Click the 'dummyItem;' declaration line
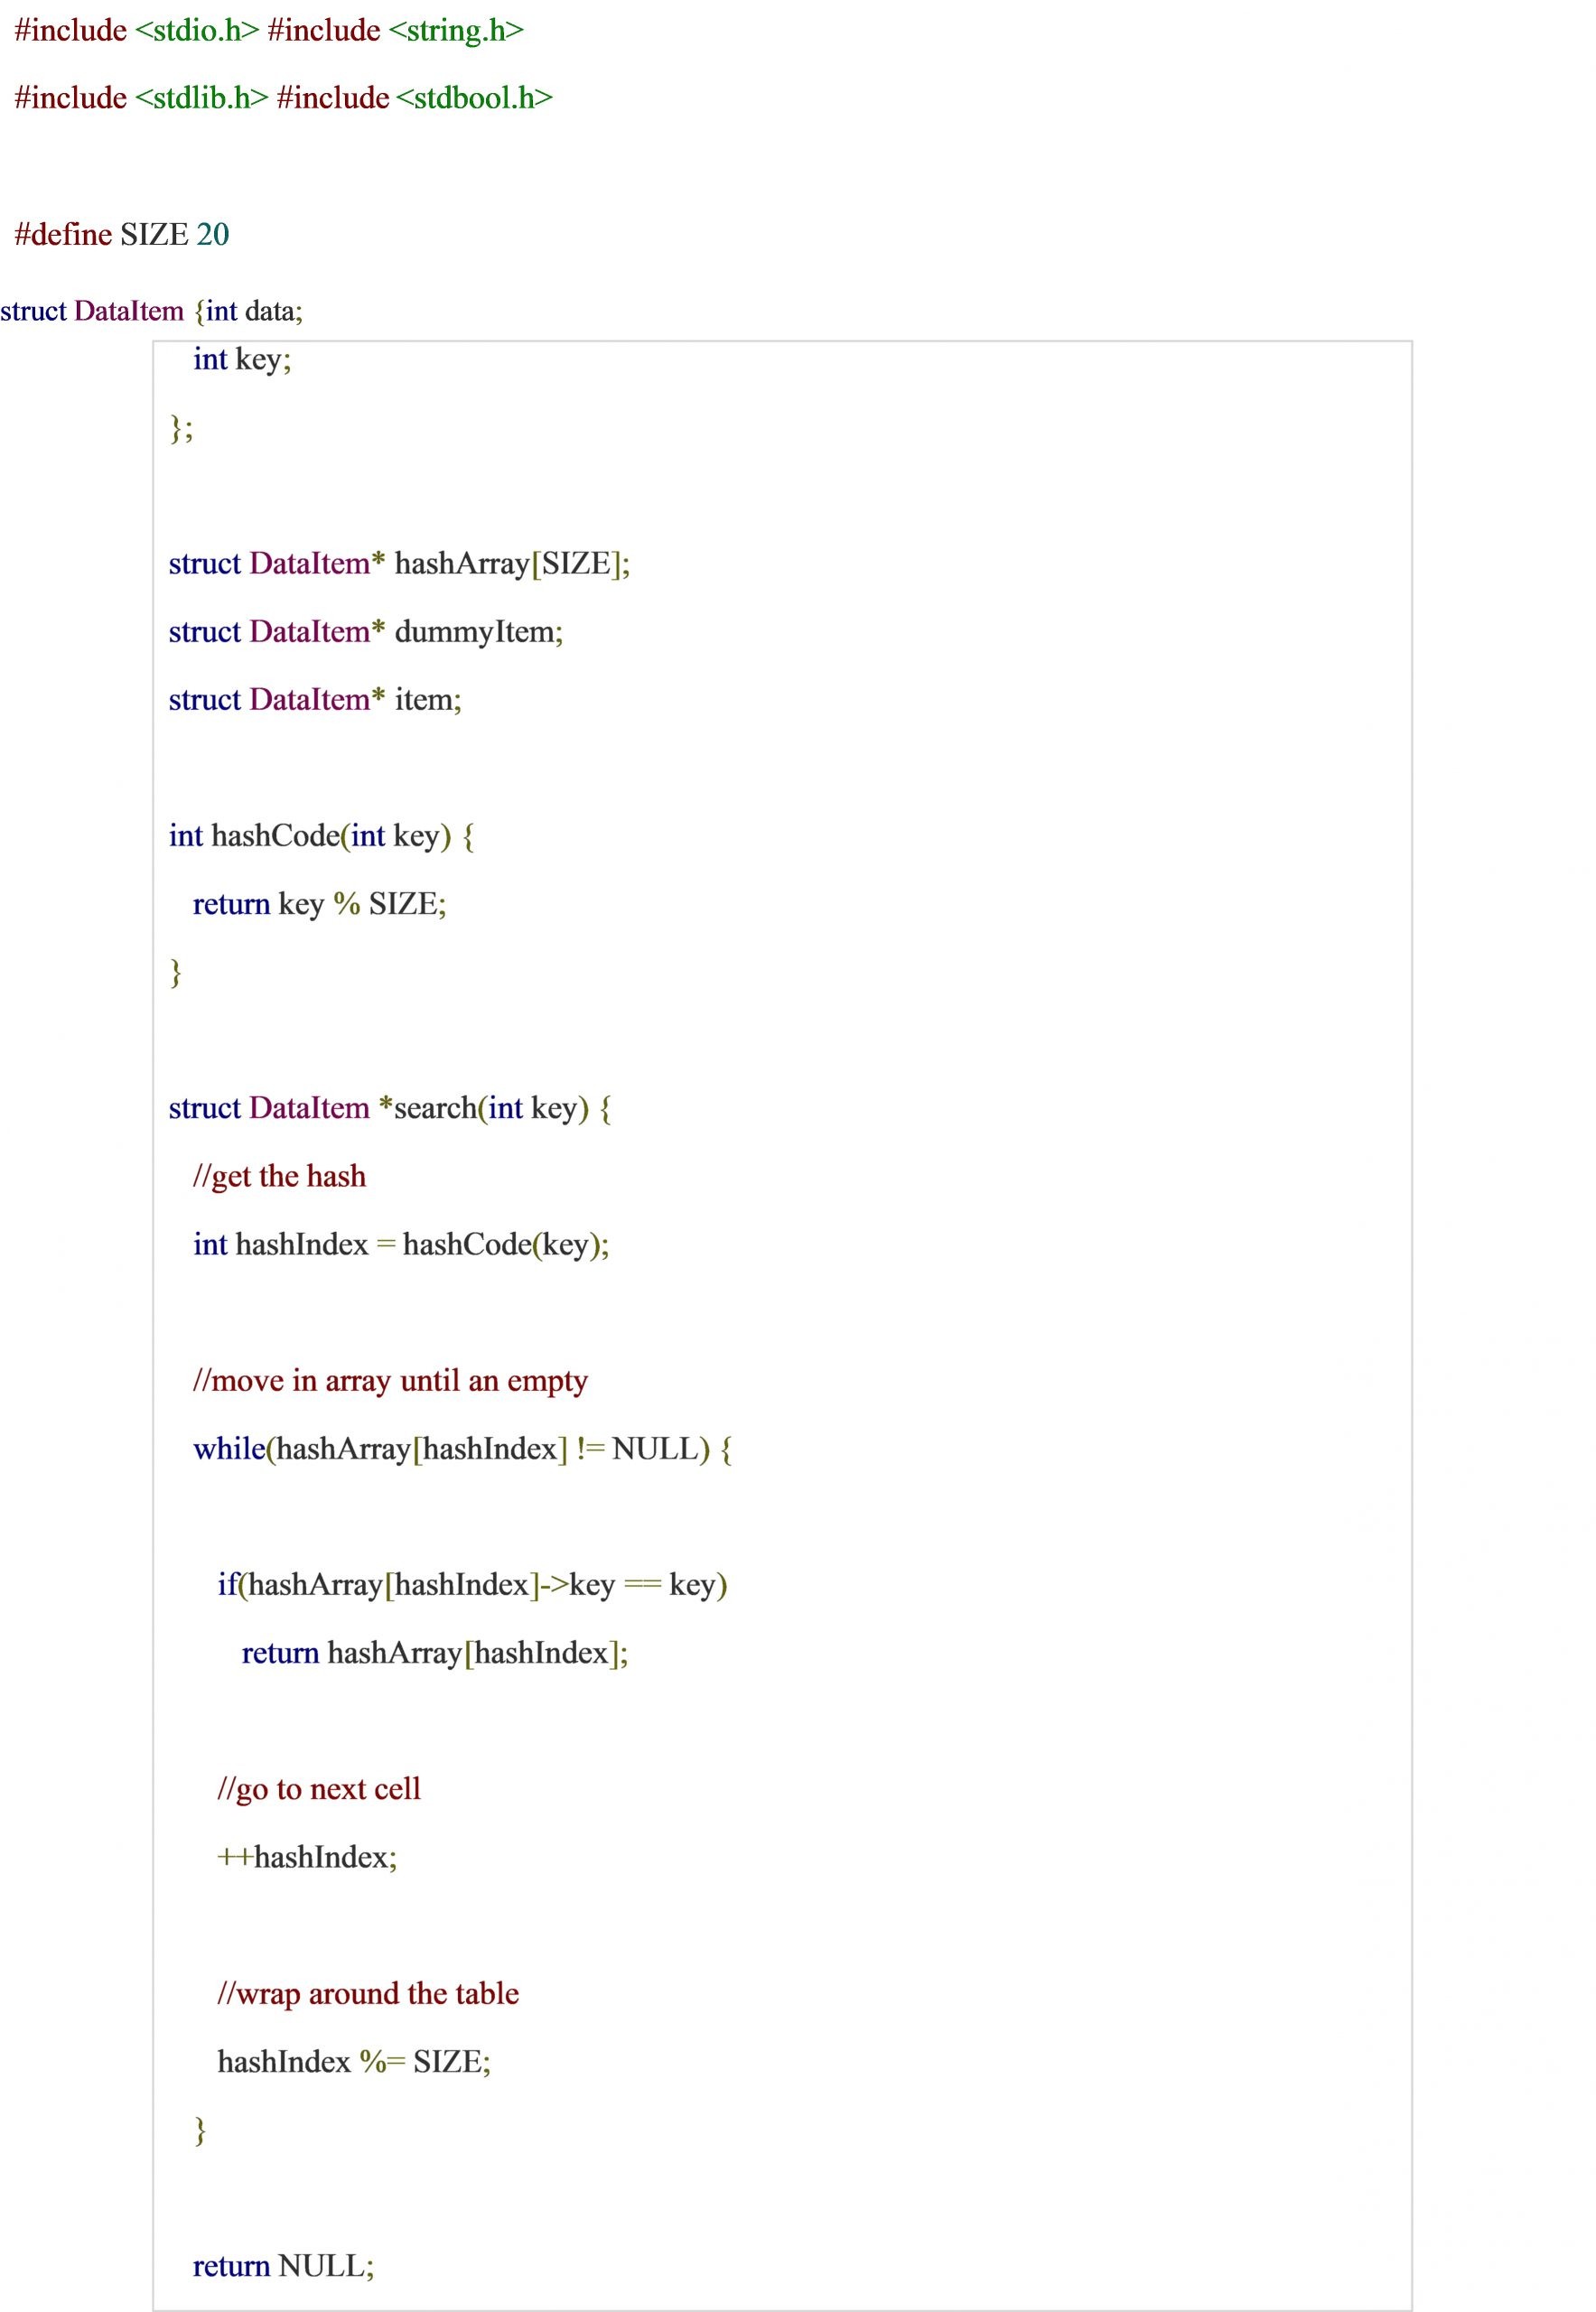The image size is (1596, 2312). click(x=366, y=631)
